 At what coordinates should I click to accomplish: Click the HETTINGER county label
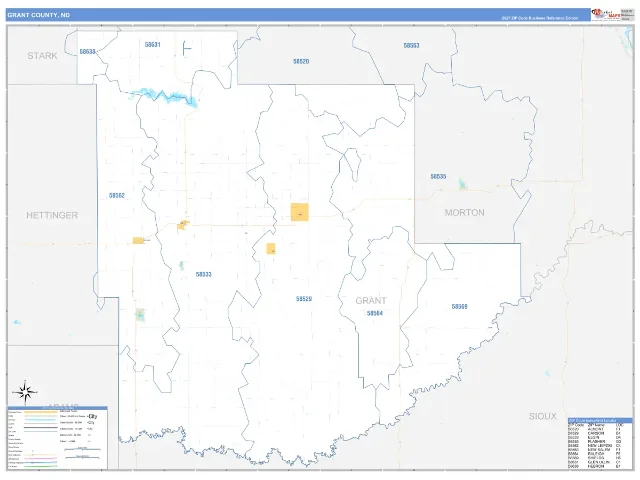[x=52, y=215]
